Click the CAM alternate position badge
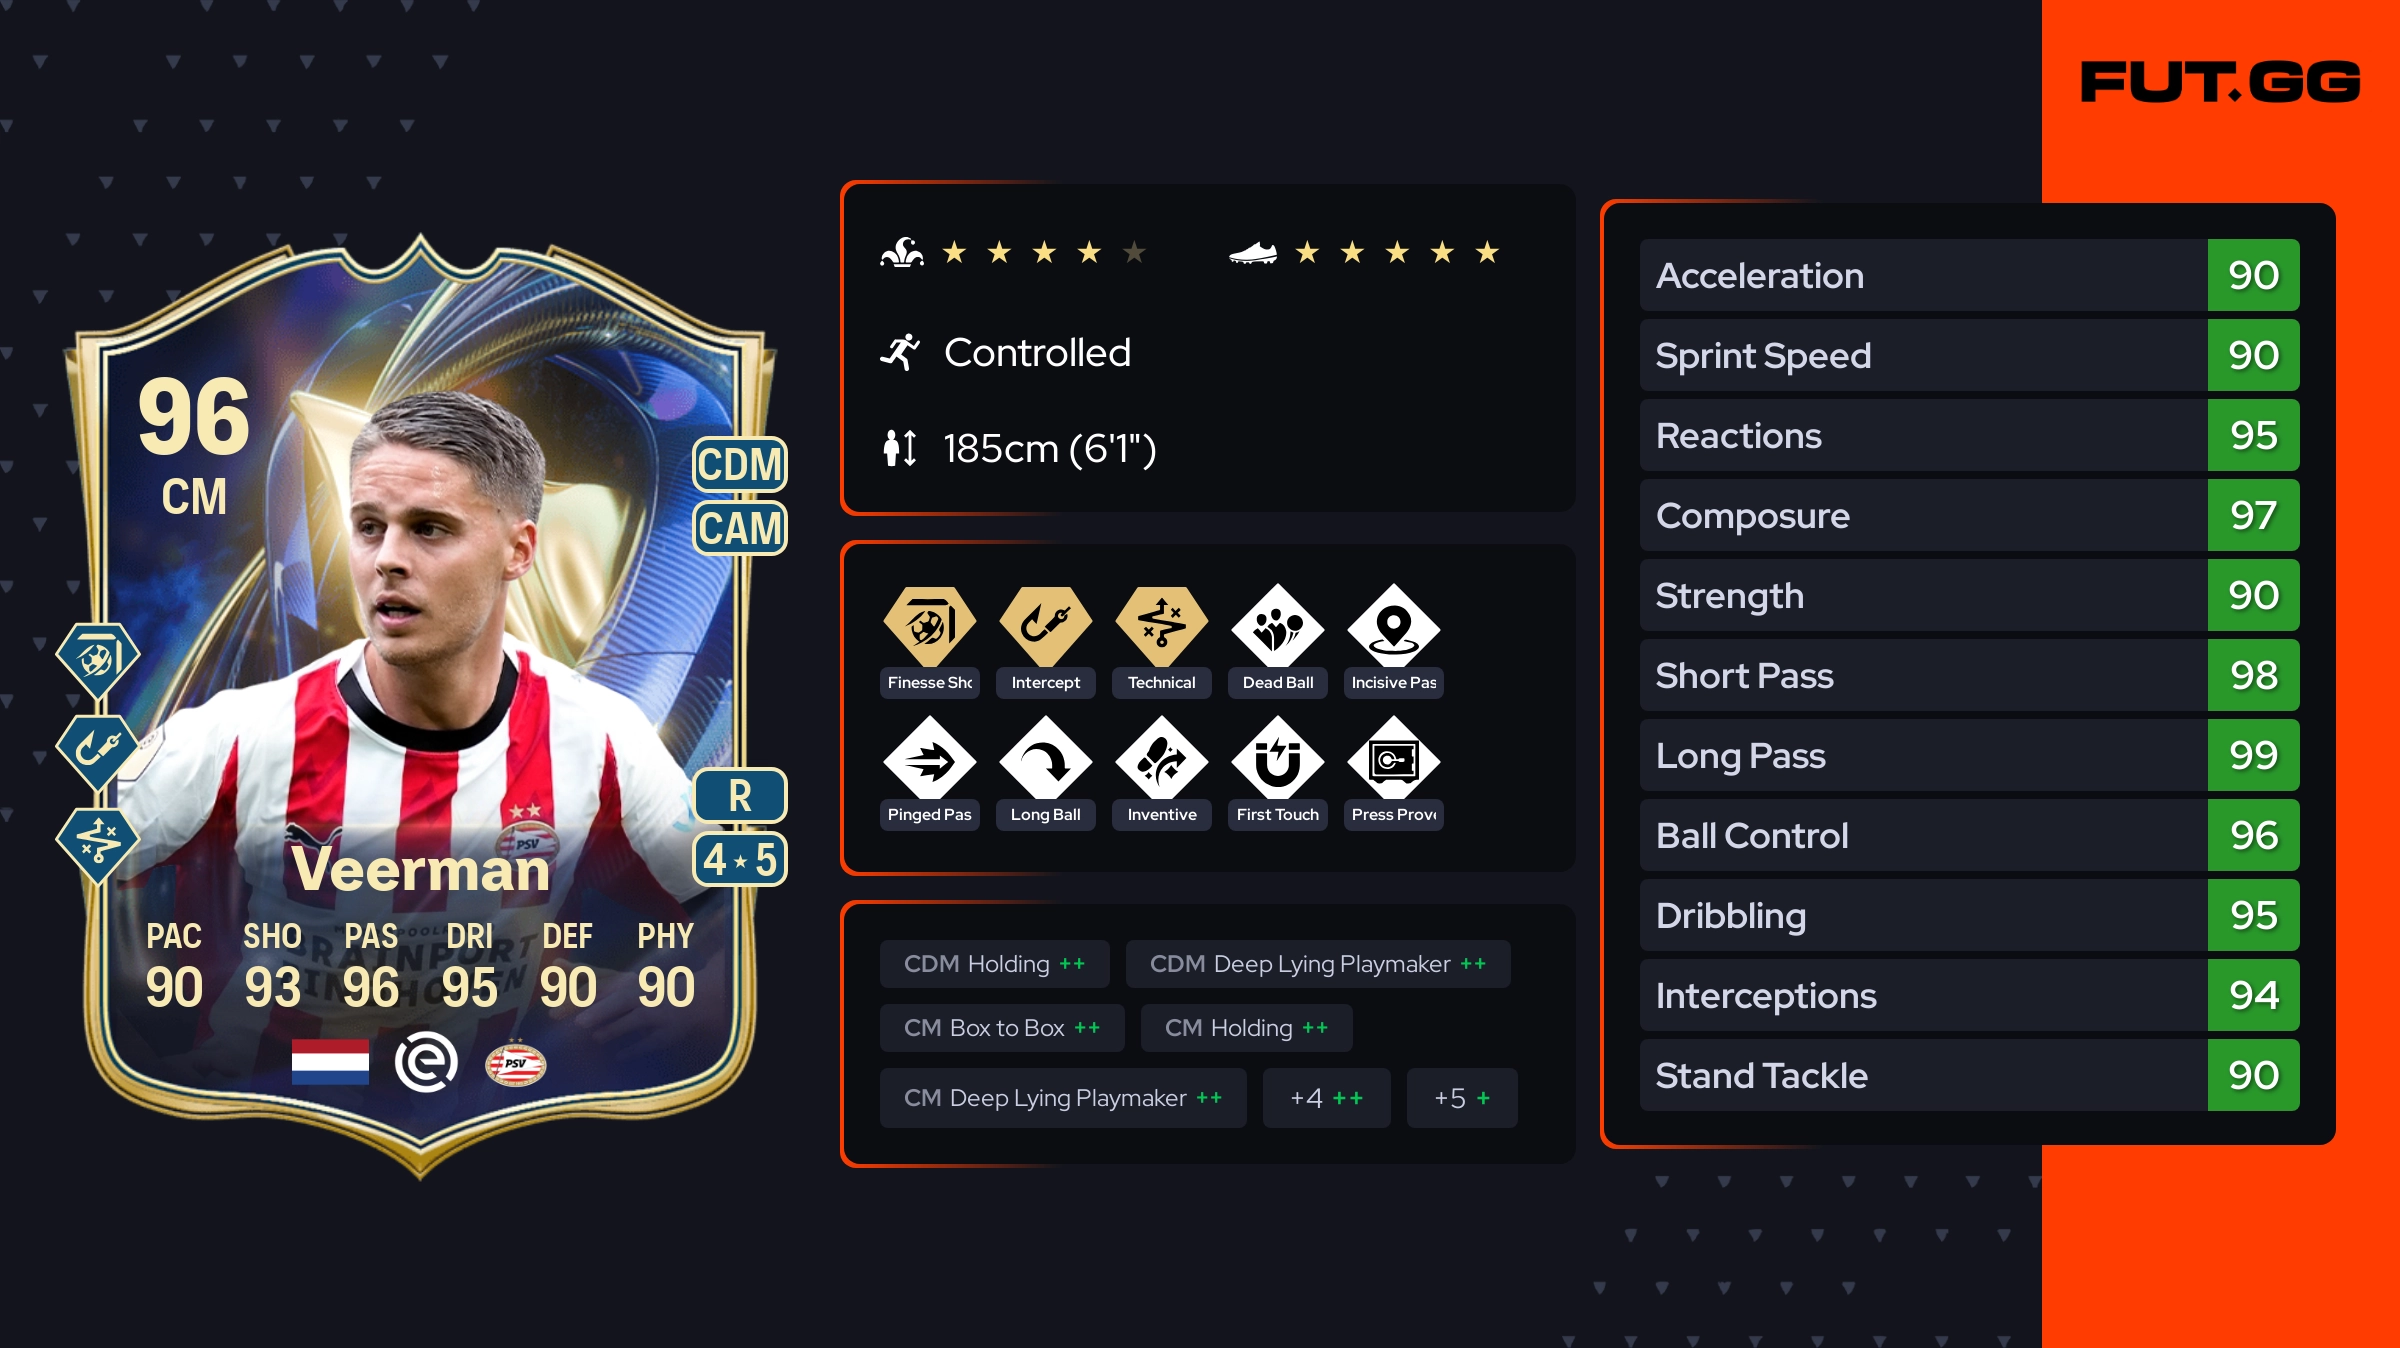The image size is (2400, 1348). pos(740,528)
